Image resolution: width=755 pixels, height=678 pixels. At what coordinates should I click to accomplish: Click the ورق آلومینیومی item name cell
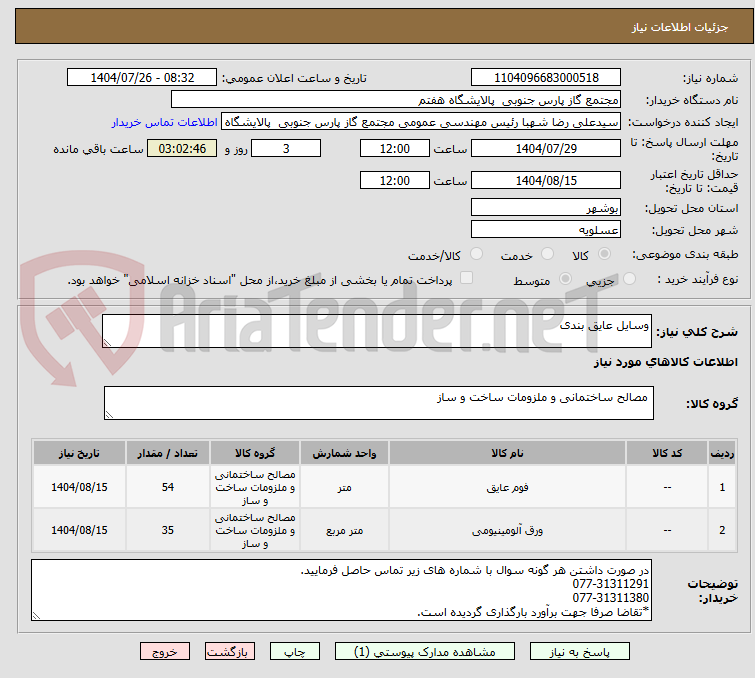click(x=507, y=530)
